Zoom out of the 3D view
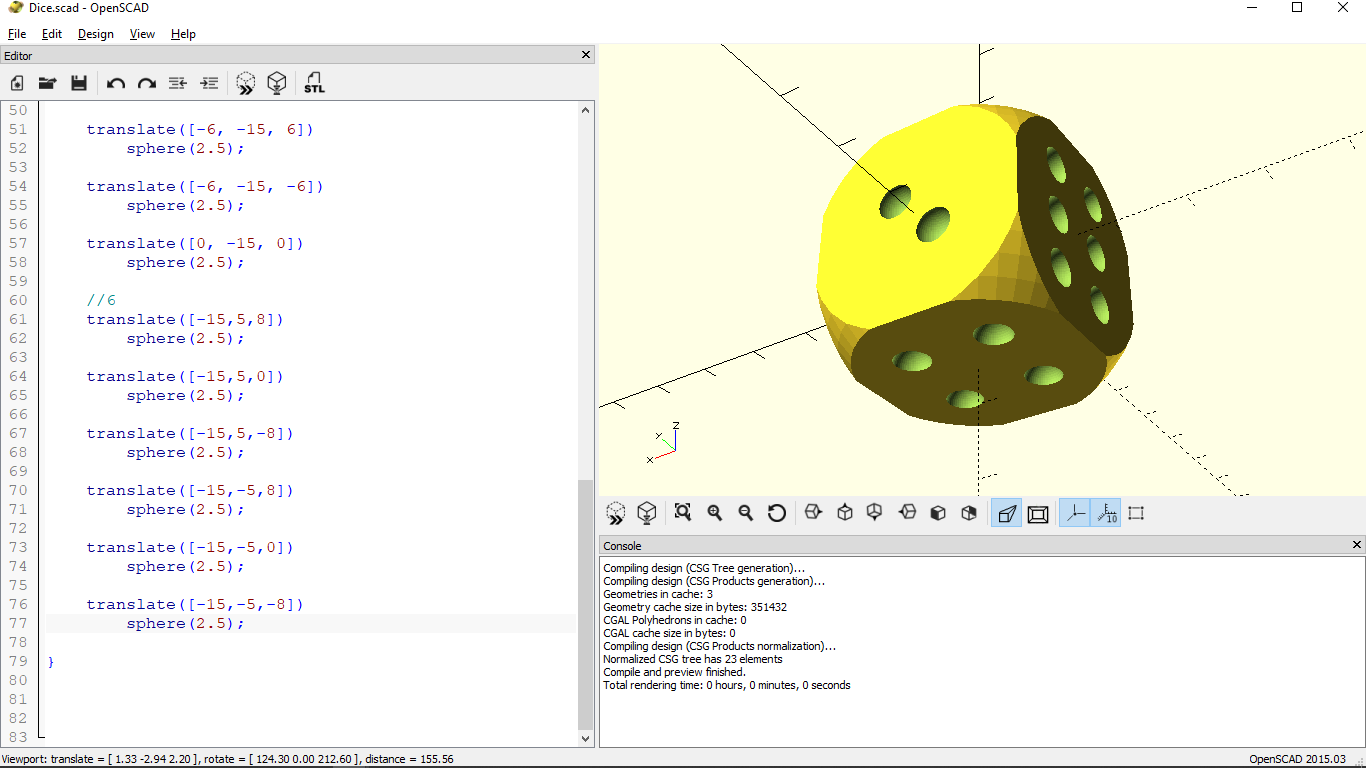1366x768 pixels. click(746, 513)
